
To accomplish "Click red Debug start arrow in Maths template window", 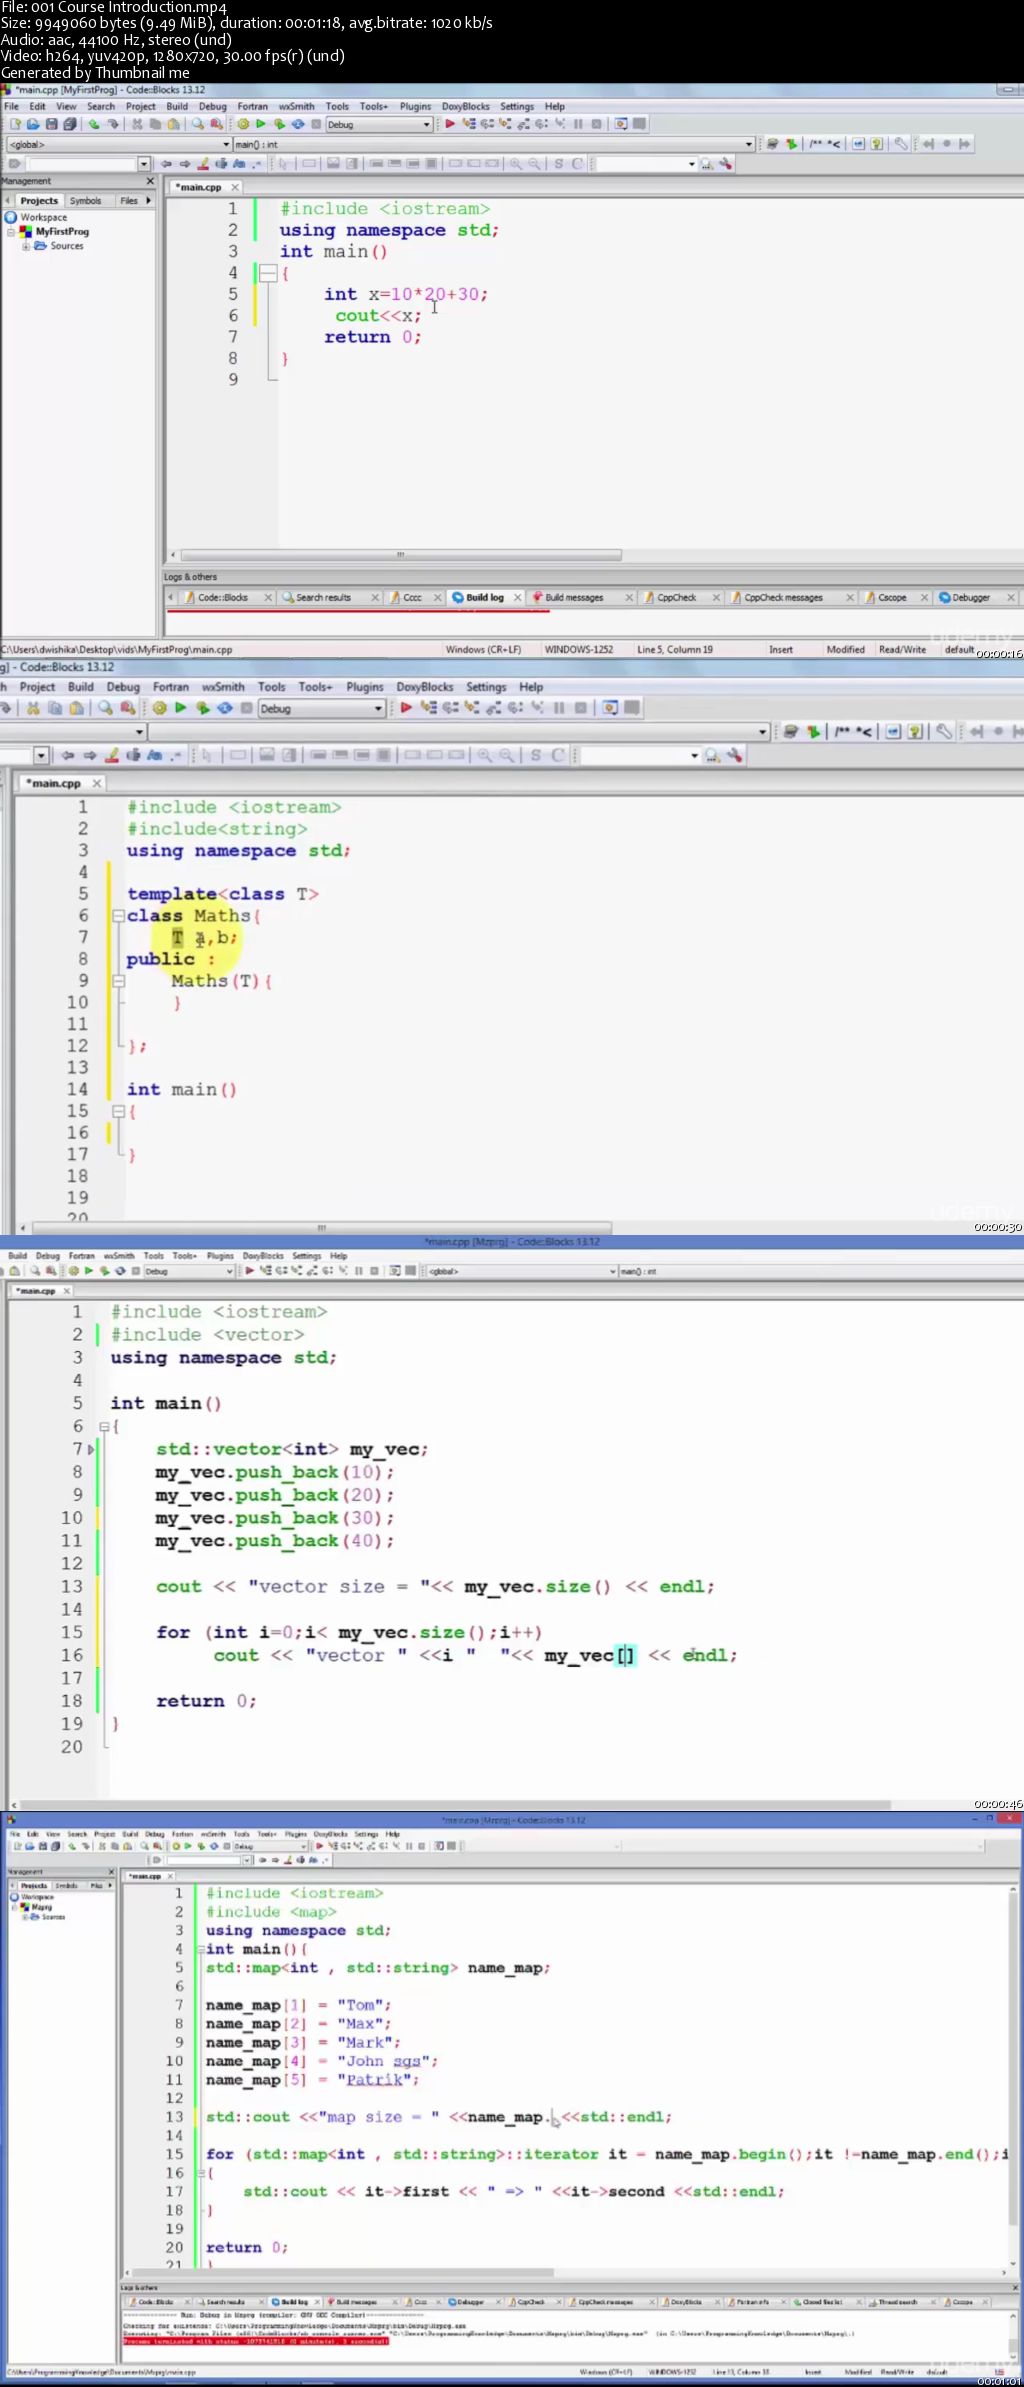I will point(406,708).
